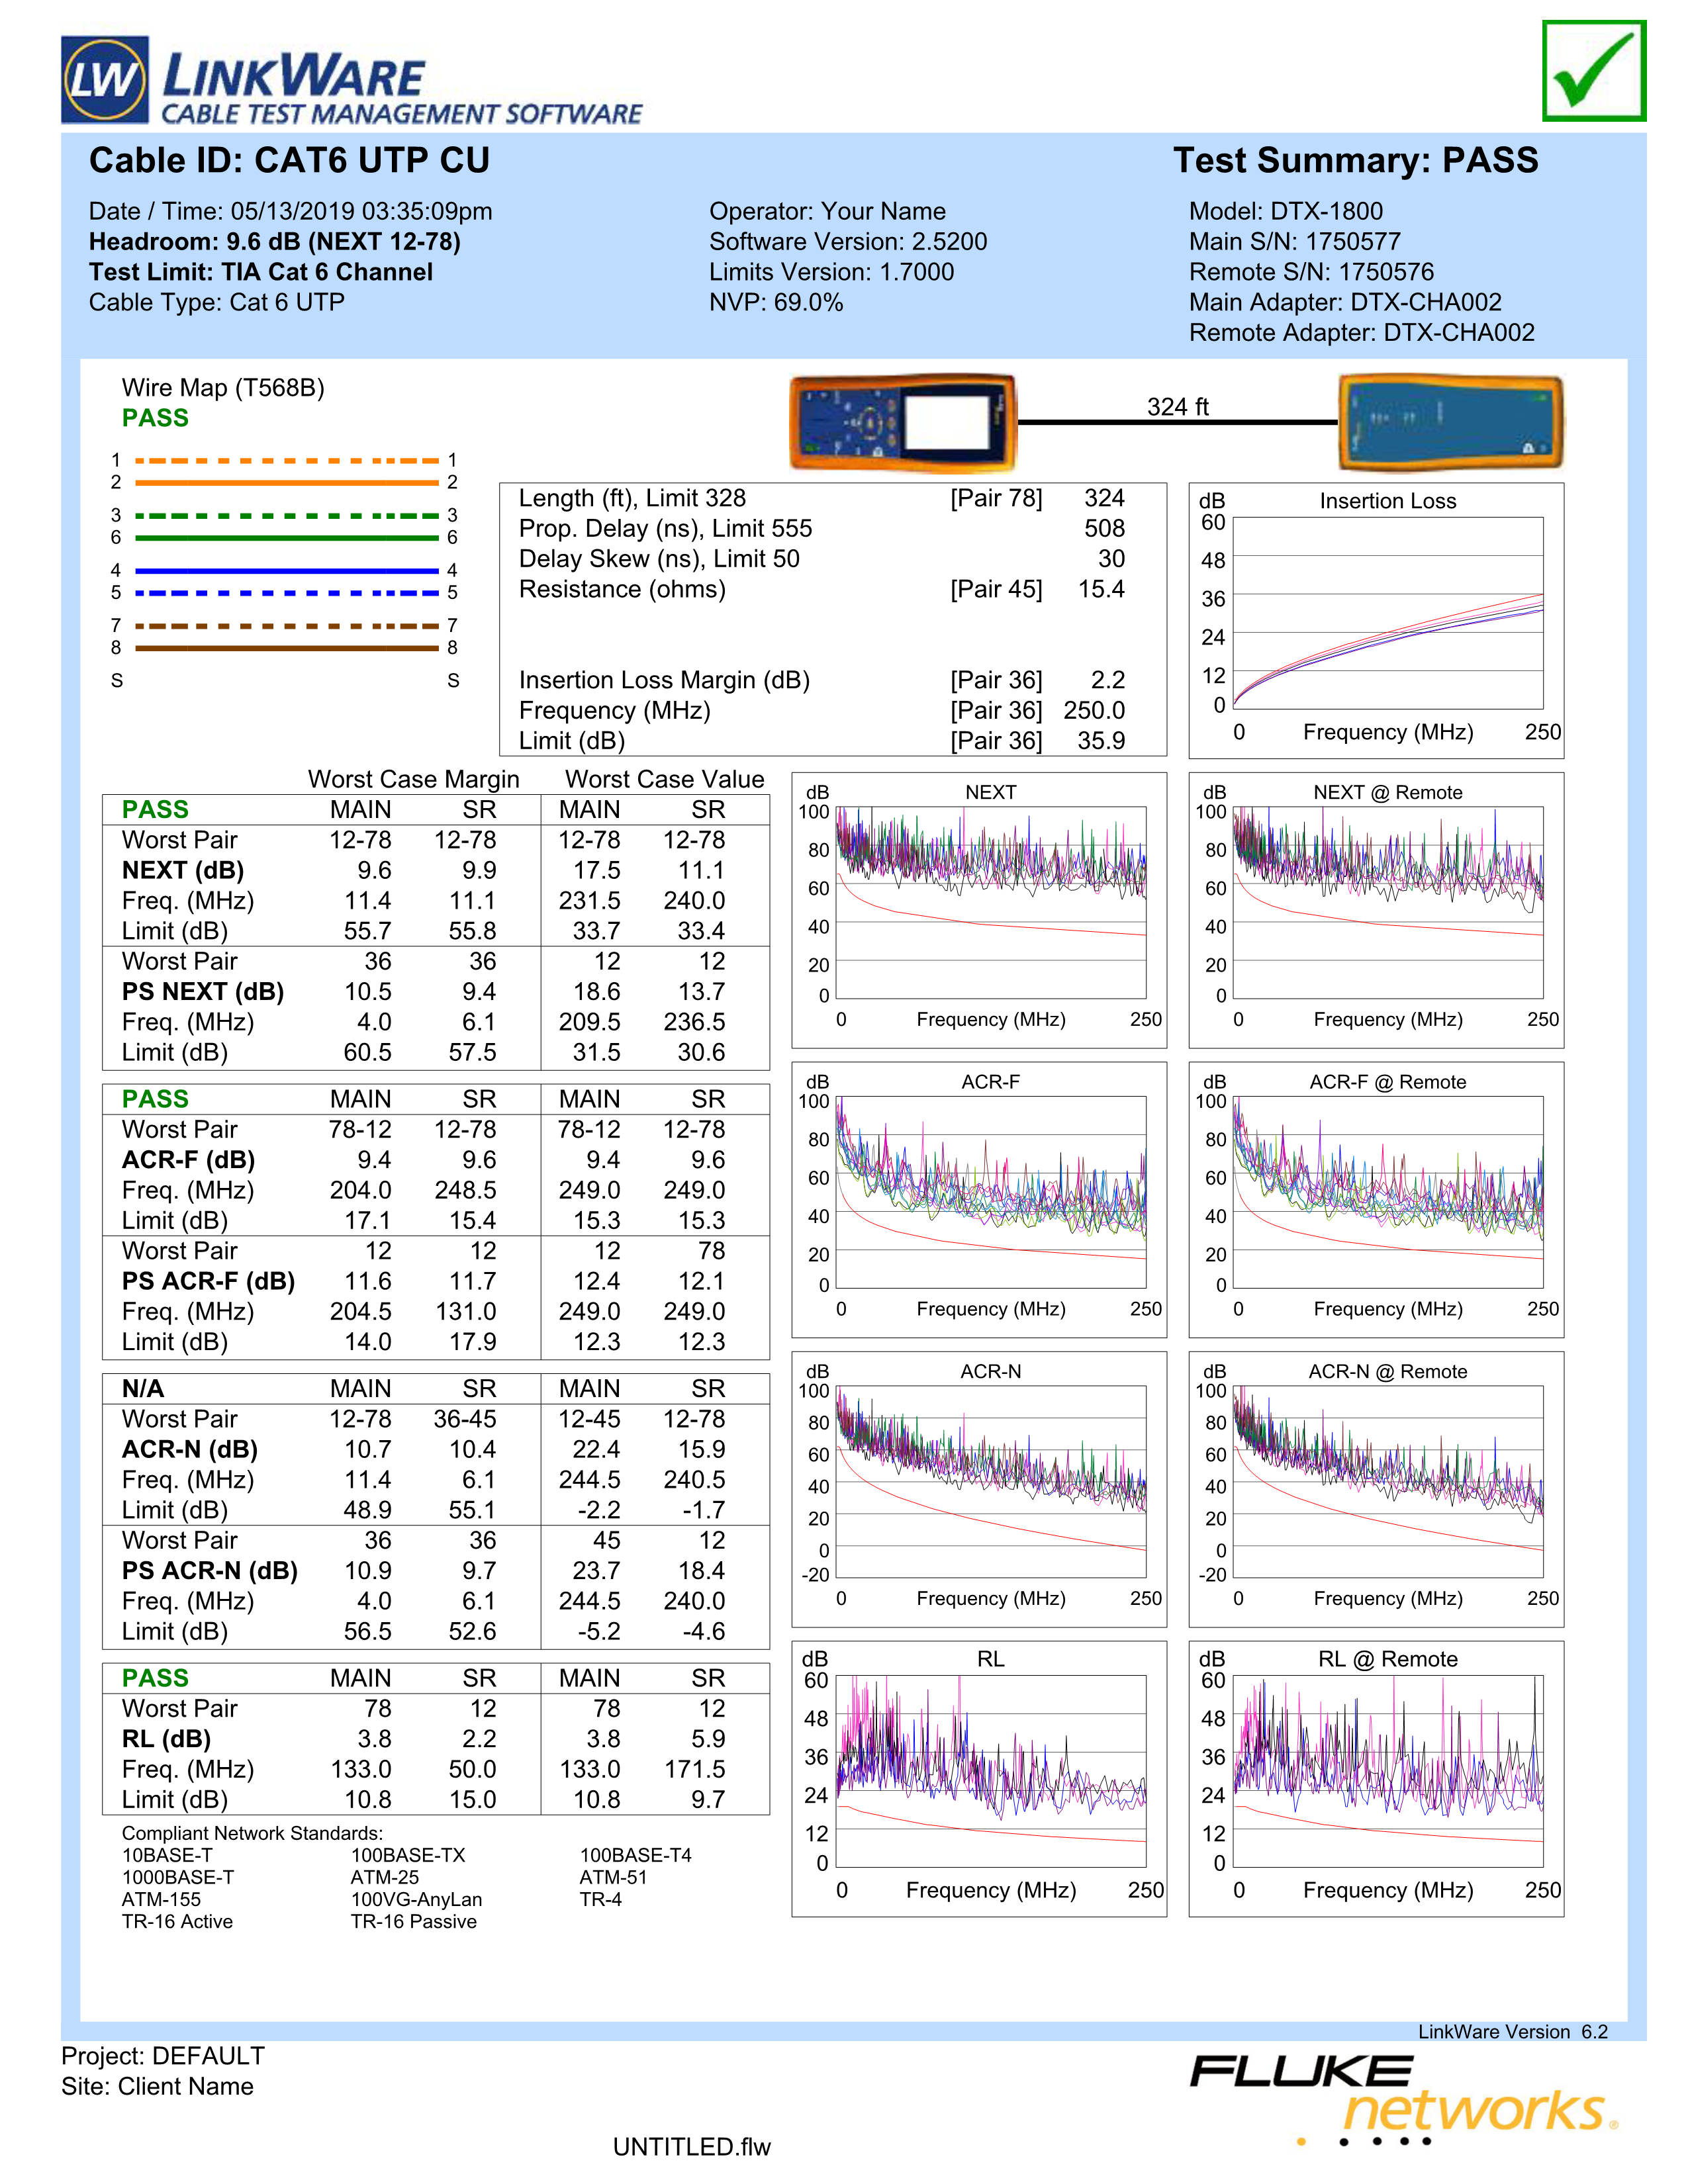Click the DTX main tester unit image

pos(902,423)
